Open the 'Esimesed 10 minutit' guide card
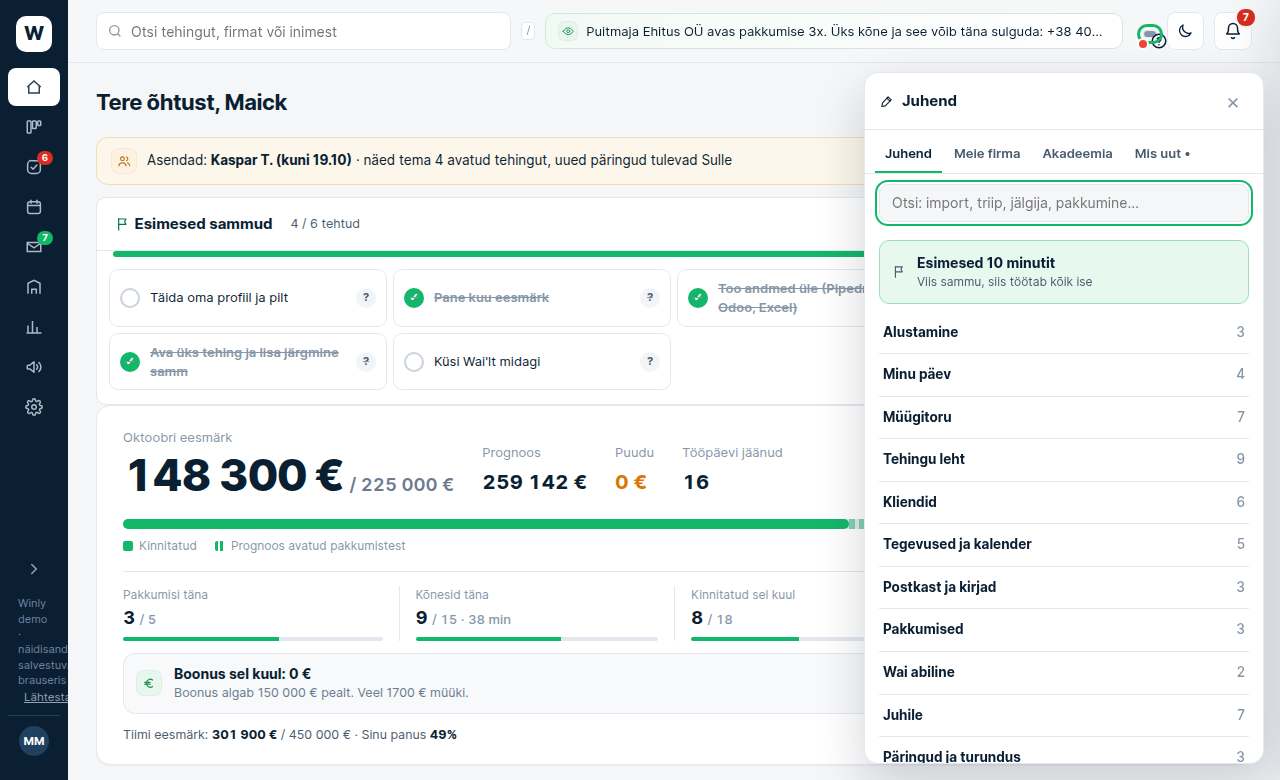The height and width of the screenshot is (780, 1280). click(x=1064, y=272)
